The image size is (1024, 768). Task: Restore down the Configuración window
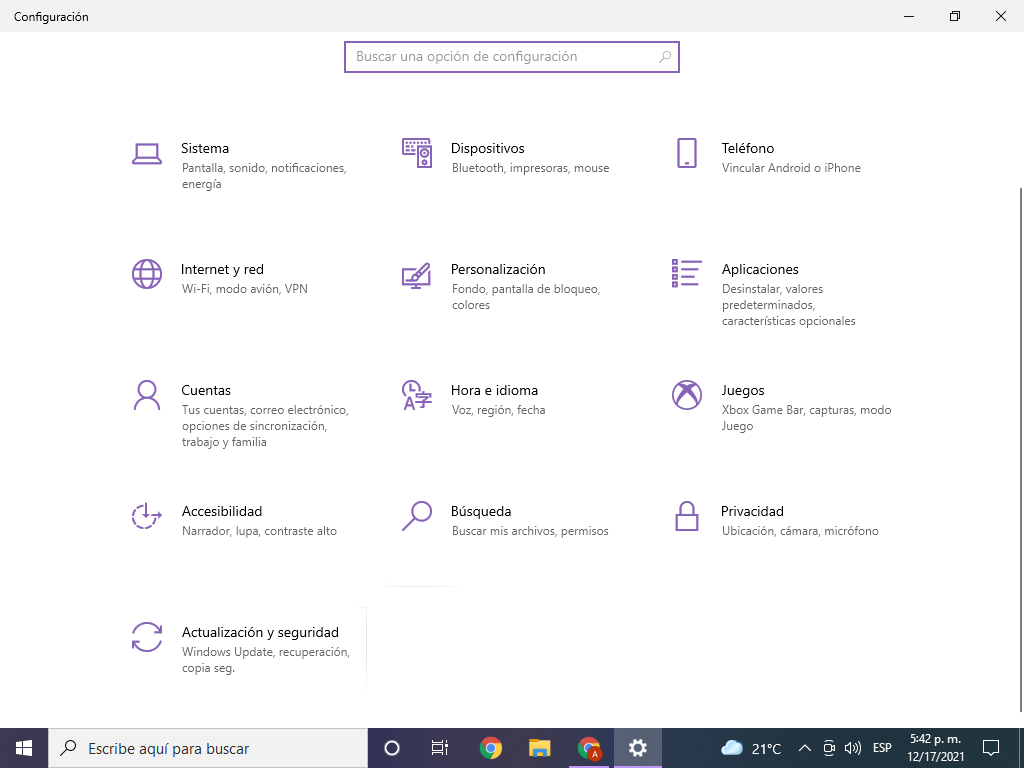[955, 16]
